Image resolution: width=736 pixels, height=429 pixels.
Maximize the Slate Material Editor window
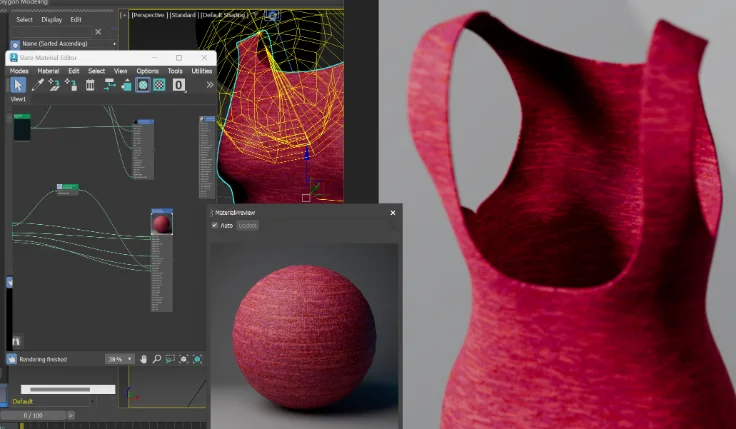179,58
